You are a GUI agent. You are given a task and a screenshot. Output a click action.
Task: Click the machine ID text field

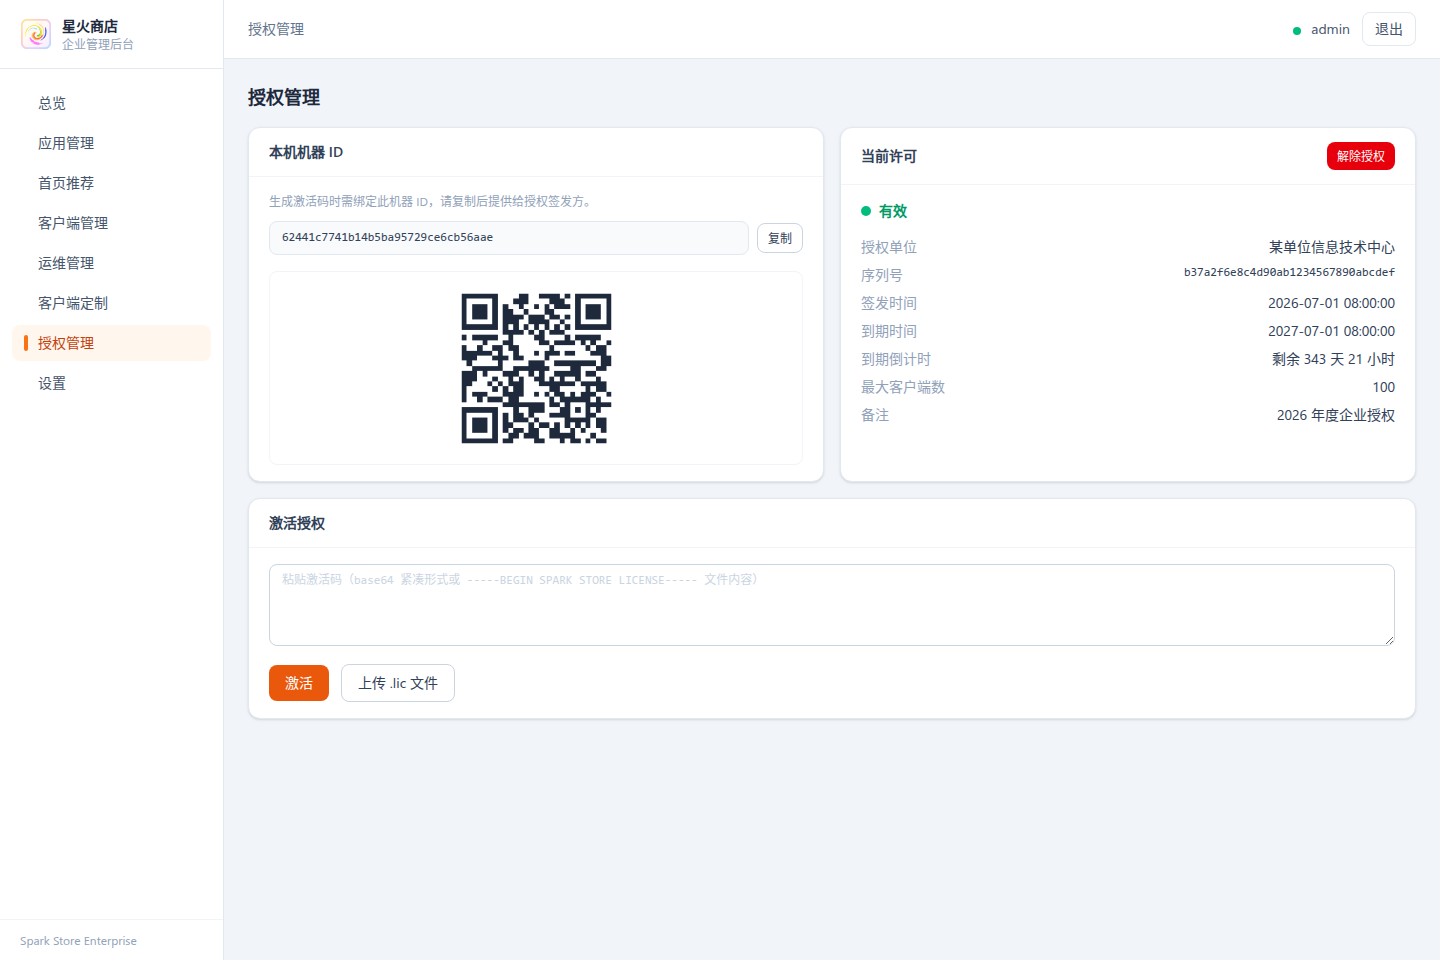pos(509,238)
